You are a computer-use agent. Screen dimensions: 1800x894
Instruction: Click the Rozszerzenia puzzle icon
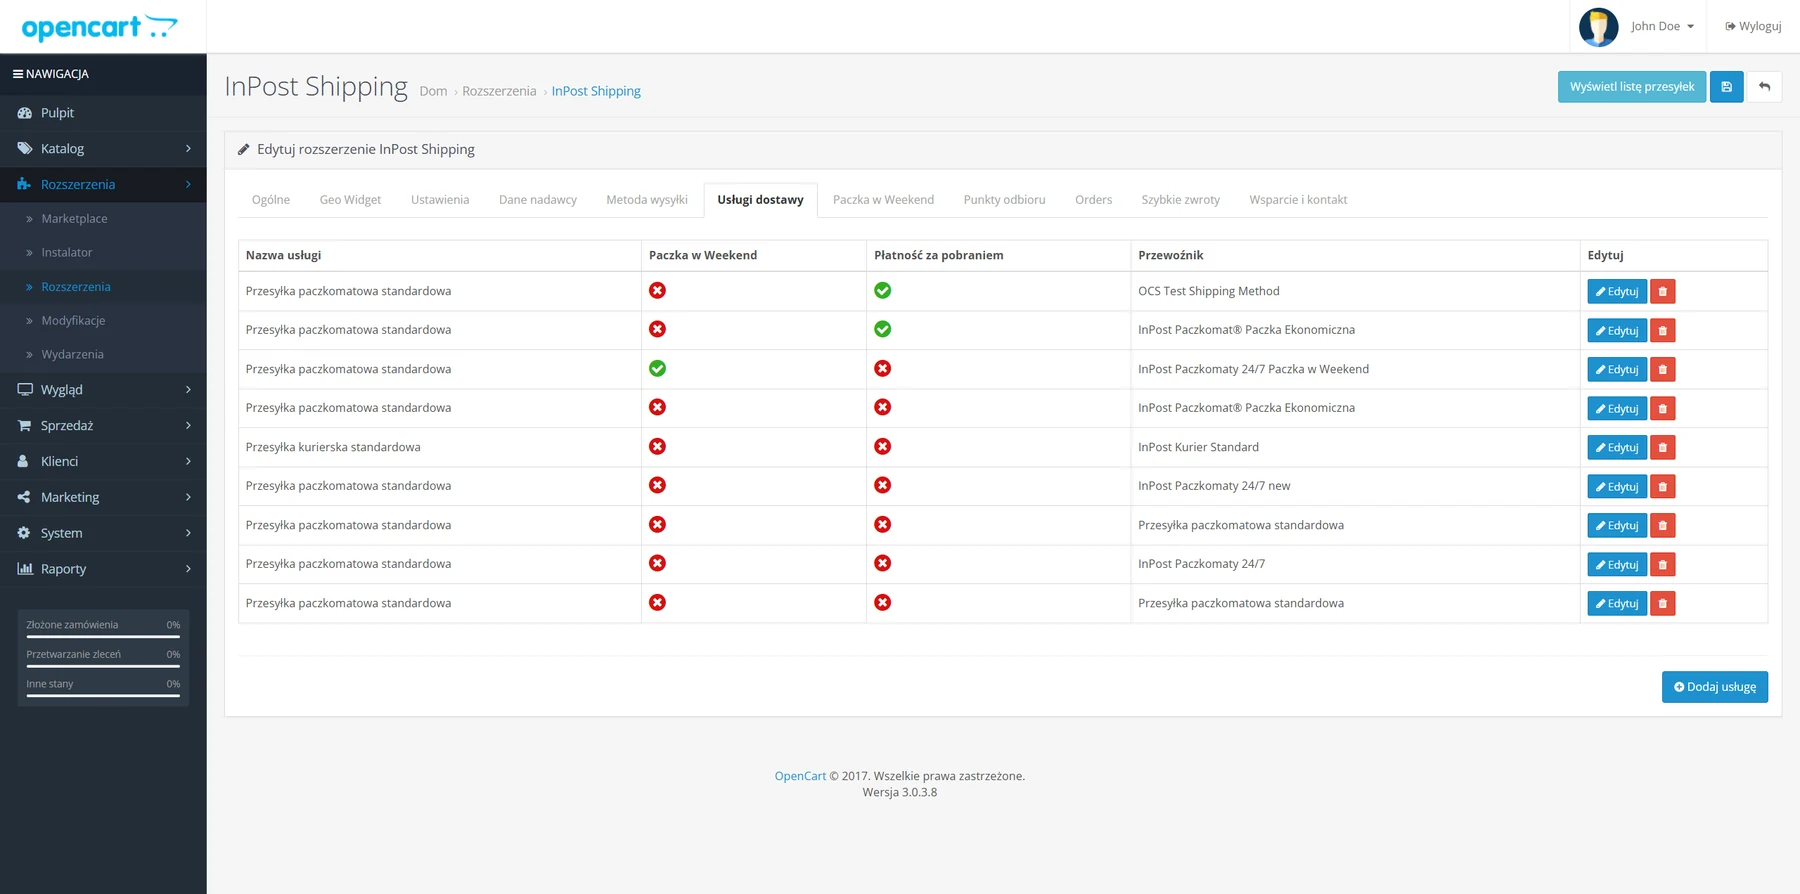[x=25, y=185]
